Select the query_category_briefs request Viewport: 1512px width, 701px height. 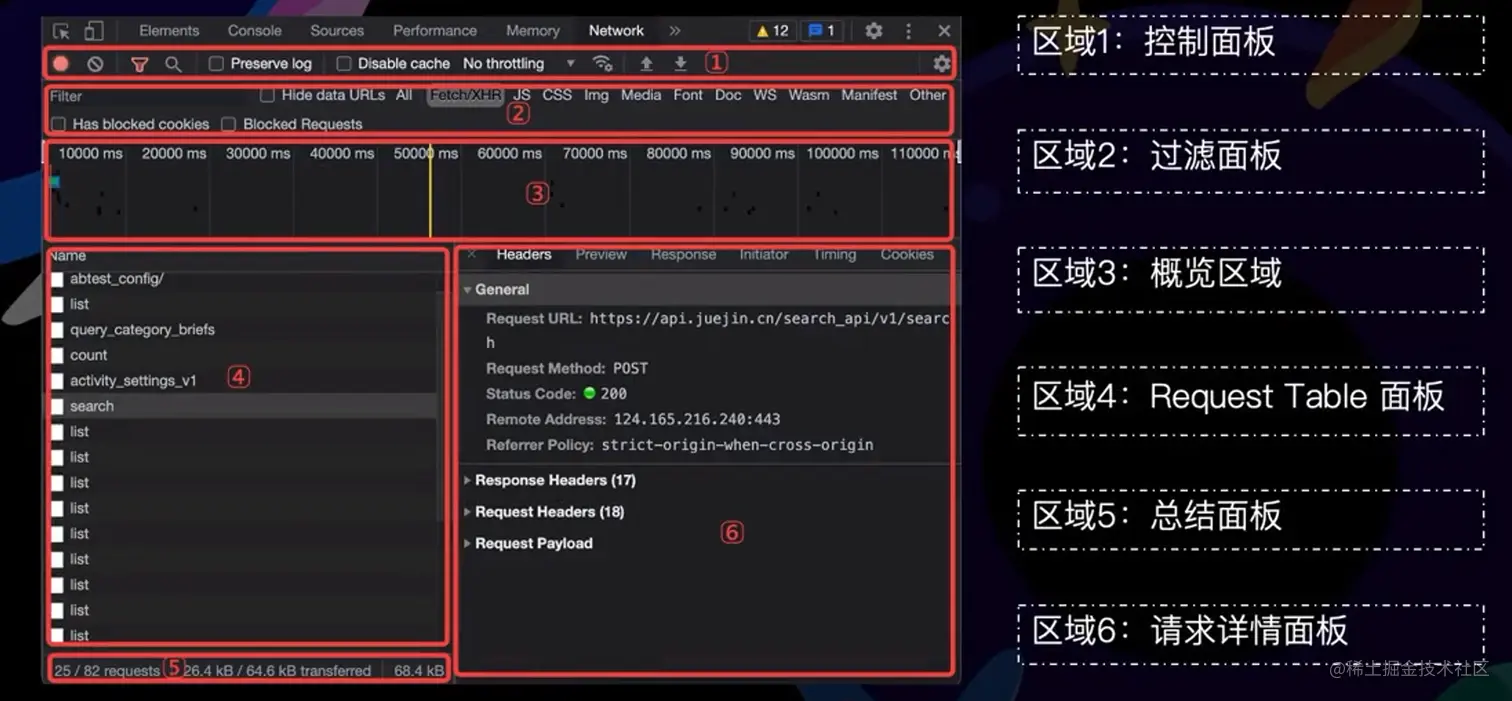(242, 329)
